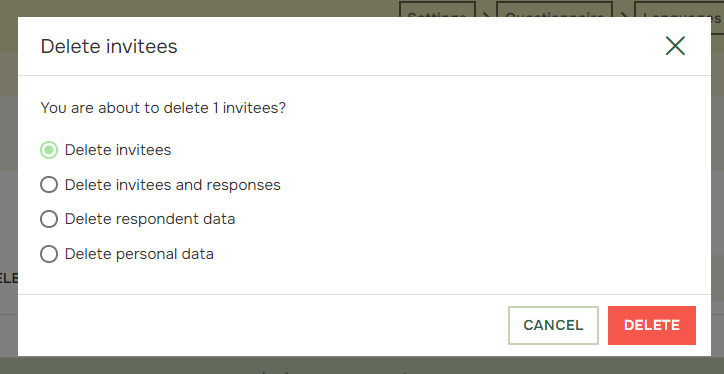The height and width of the screenshot is (374, 724).
Task: Click the 'Delete invitees' dialog title
Action: coord(109,47)
